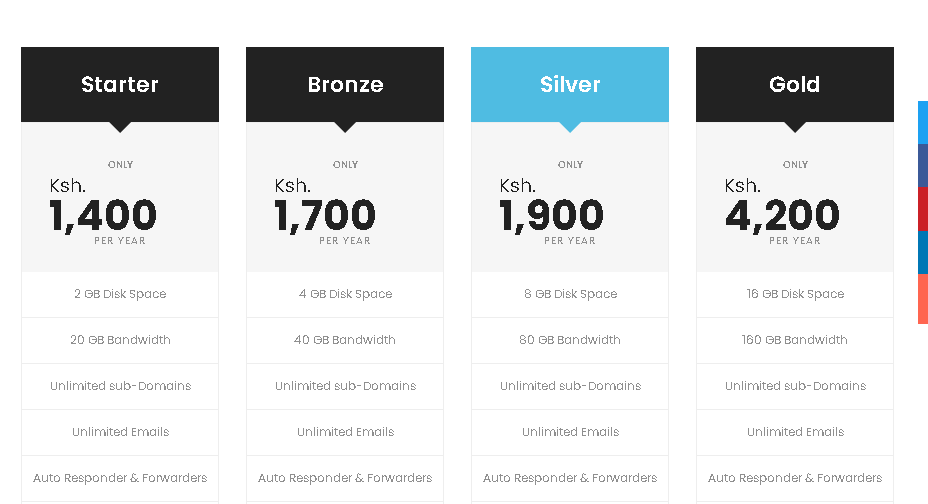Click the 40 GB Bandwidth feature row
The width and height of the screenshot is (928, 504).
pos(345,340)
